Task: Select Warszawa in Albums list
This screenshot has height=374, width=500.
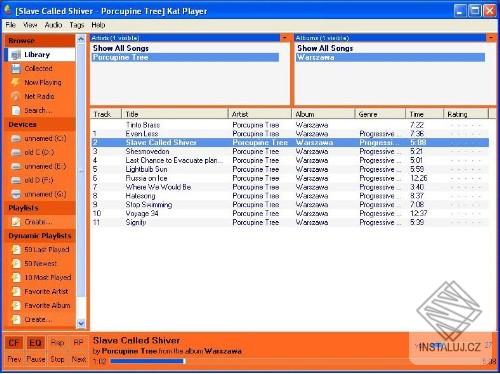Action: 390,57
